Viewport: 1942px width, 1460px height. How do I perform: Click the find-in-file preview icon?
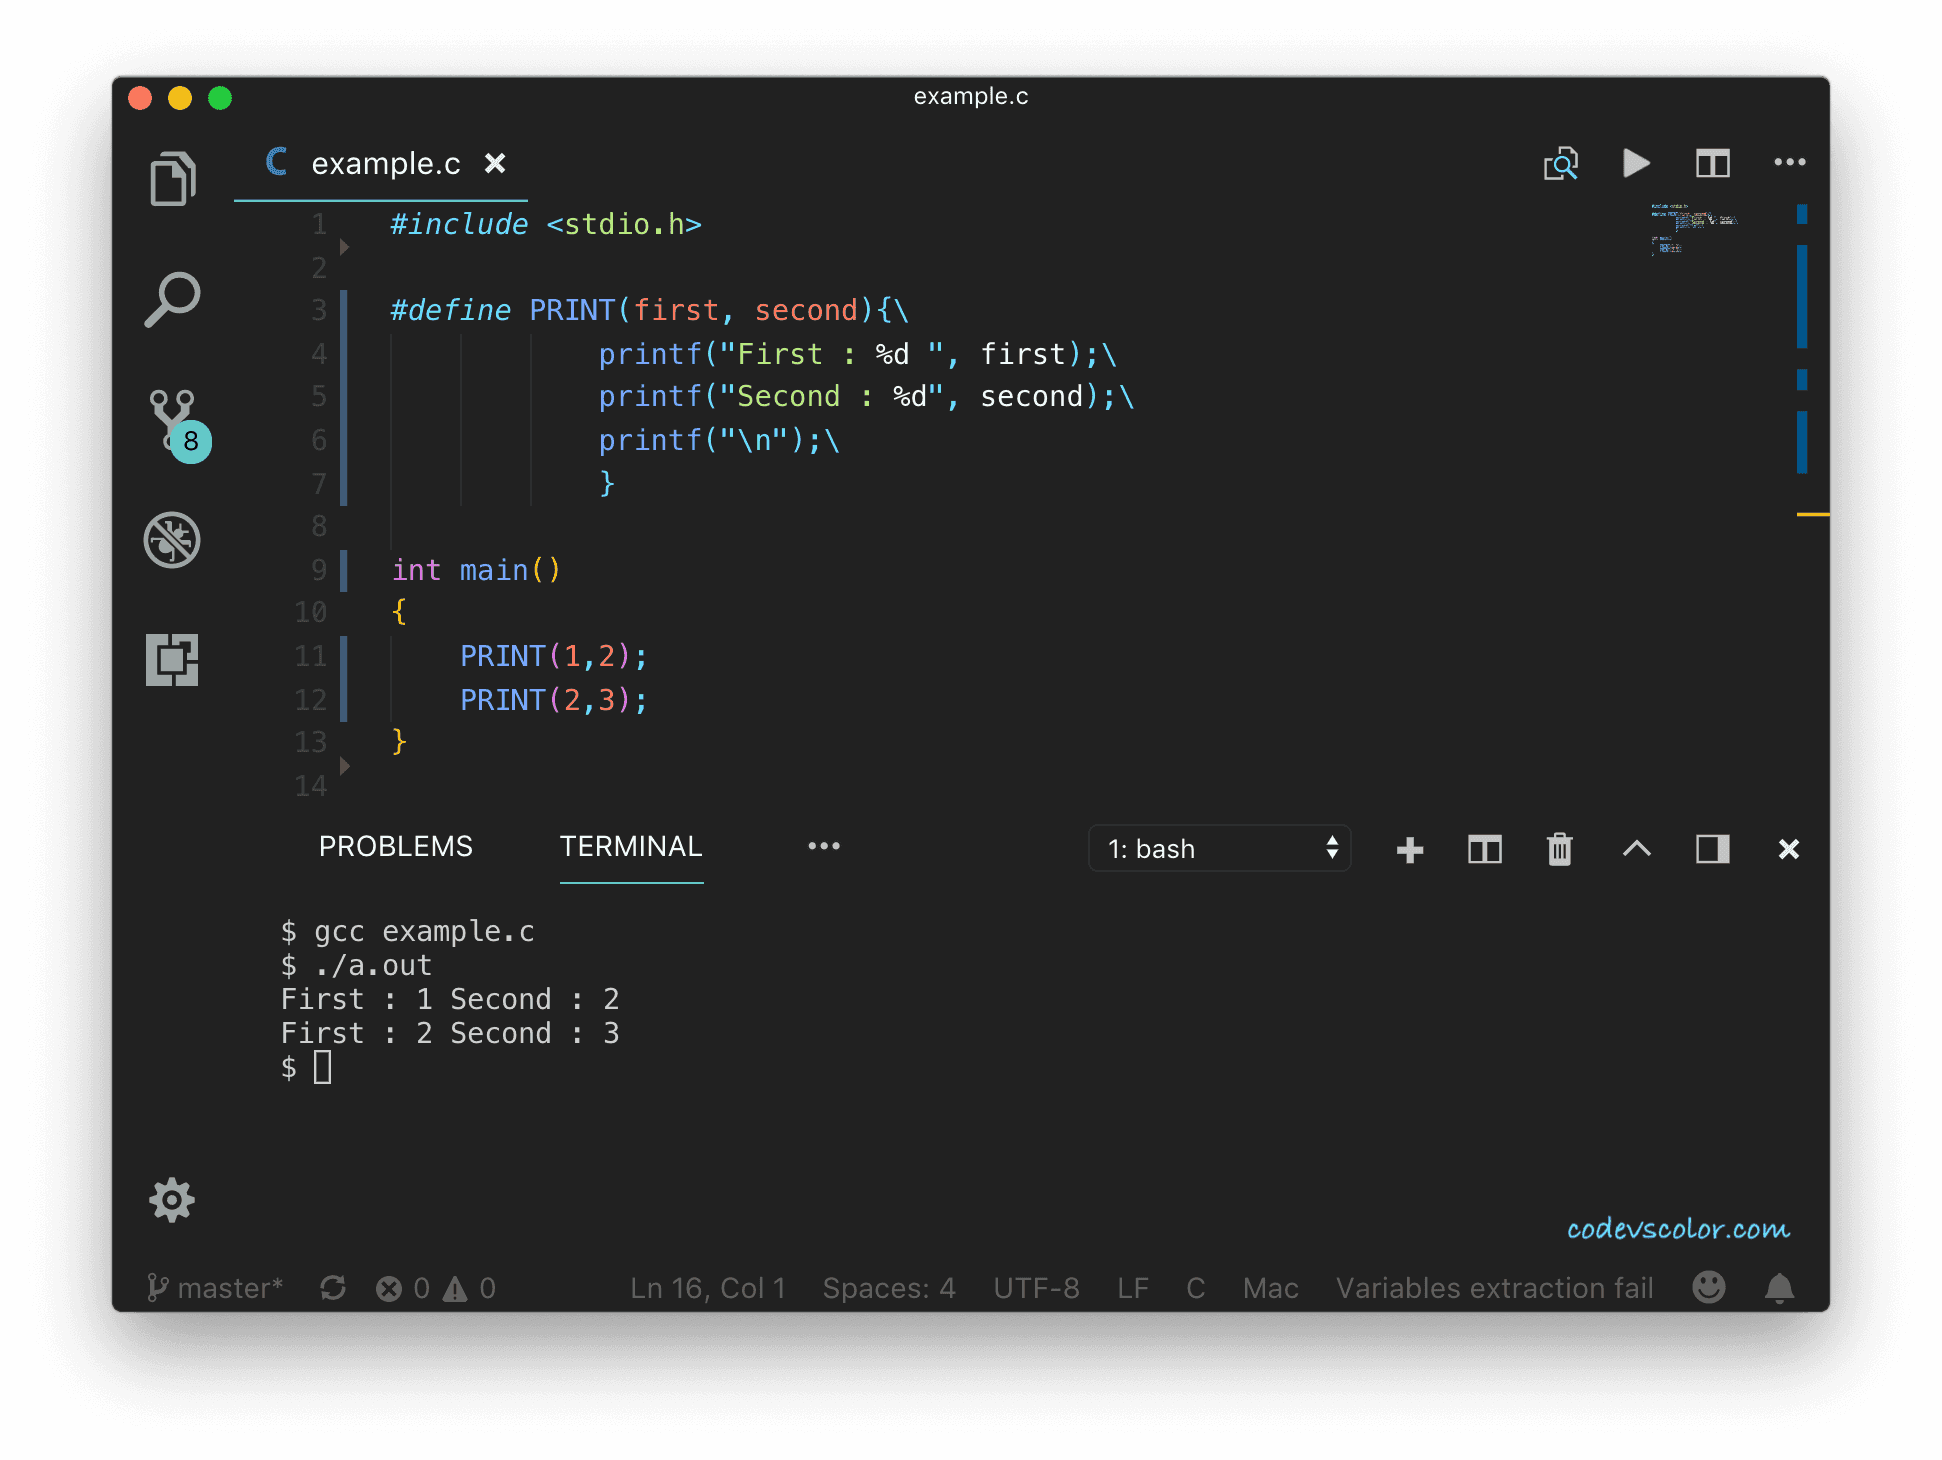click(x=1560, y=163)
